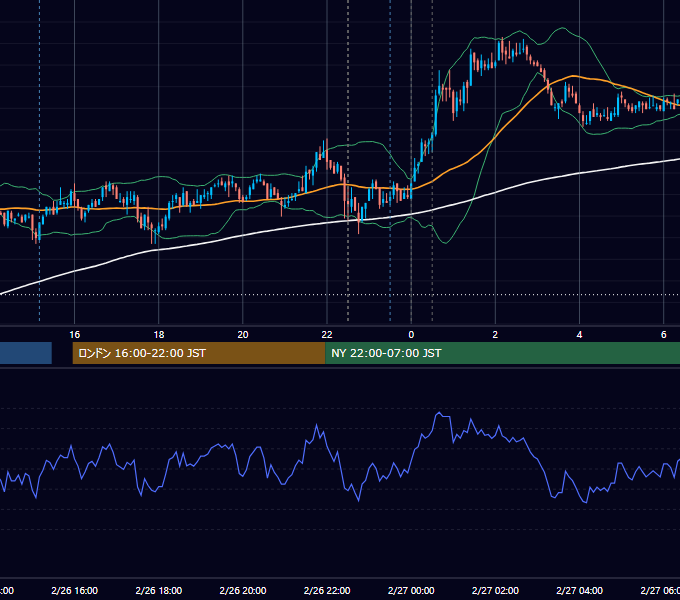Click the 2/26 16:00 date label
Viewport: 680px width, 600px height.
[75, 590]
